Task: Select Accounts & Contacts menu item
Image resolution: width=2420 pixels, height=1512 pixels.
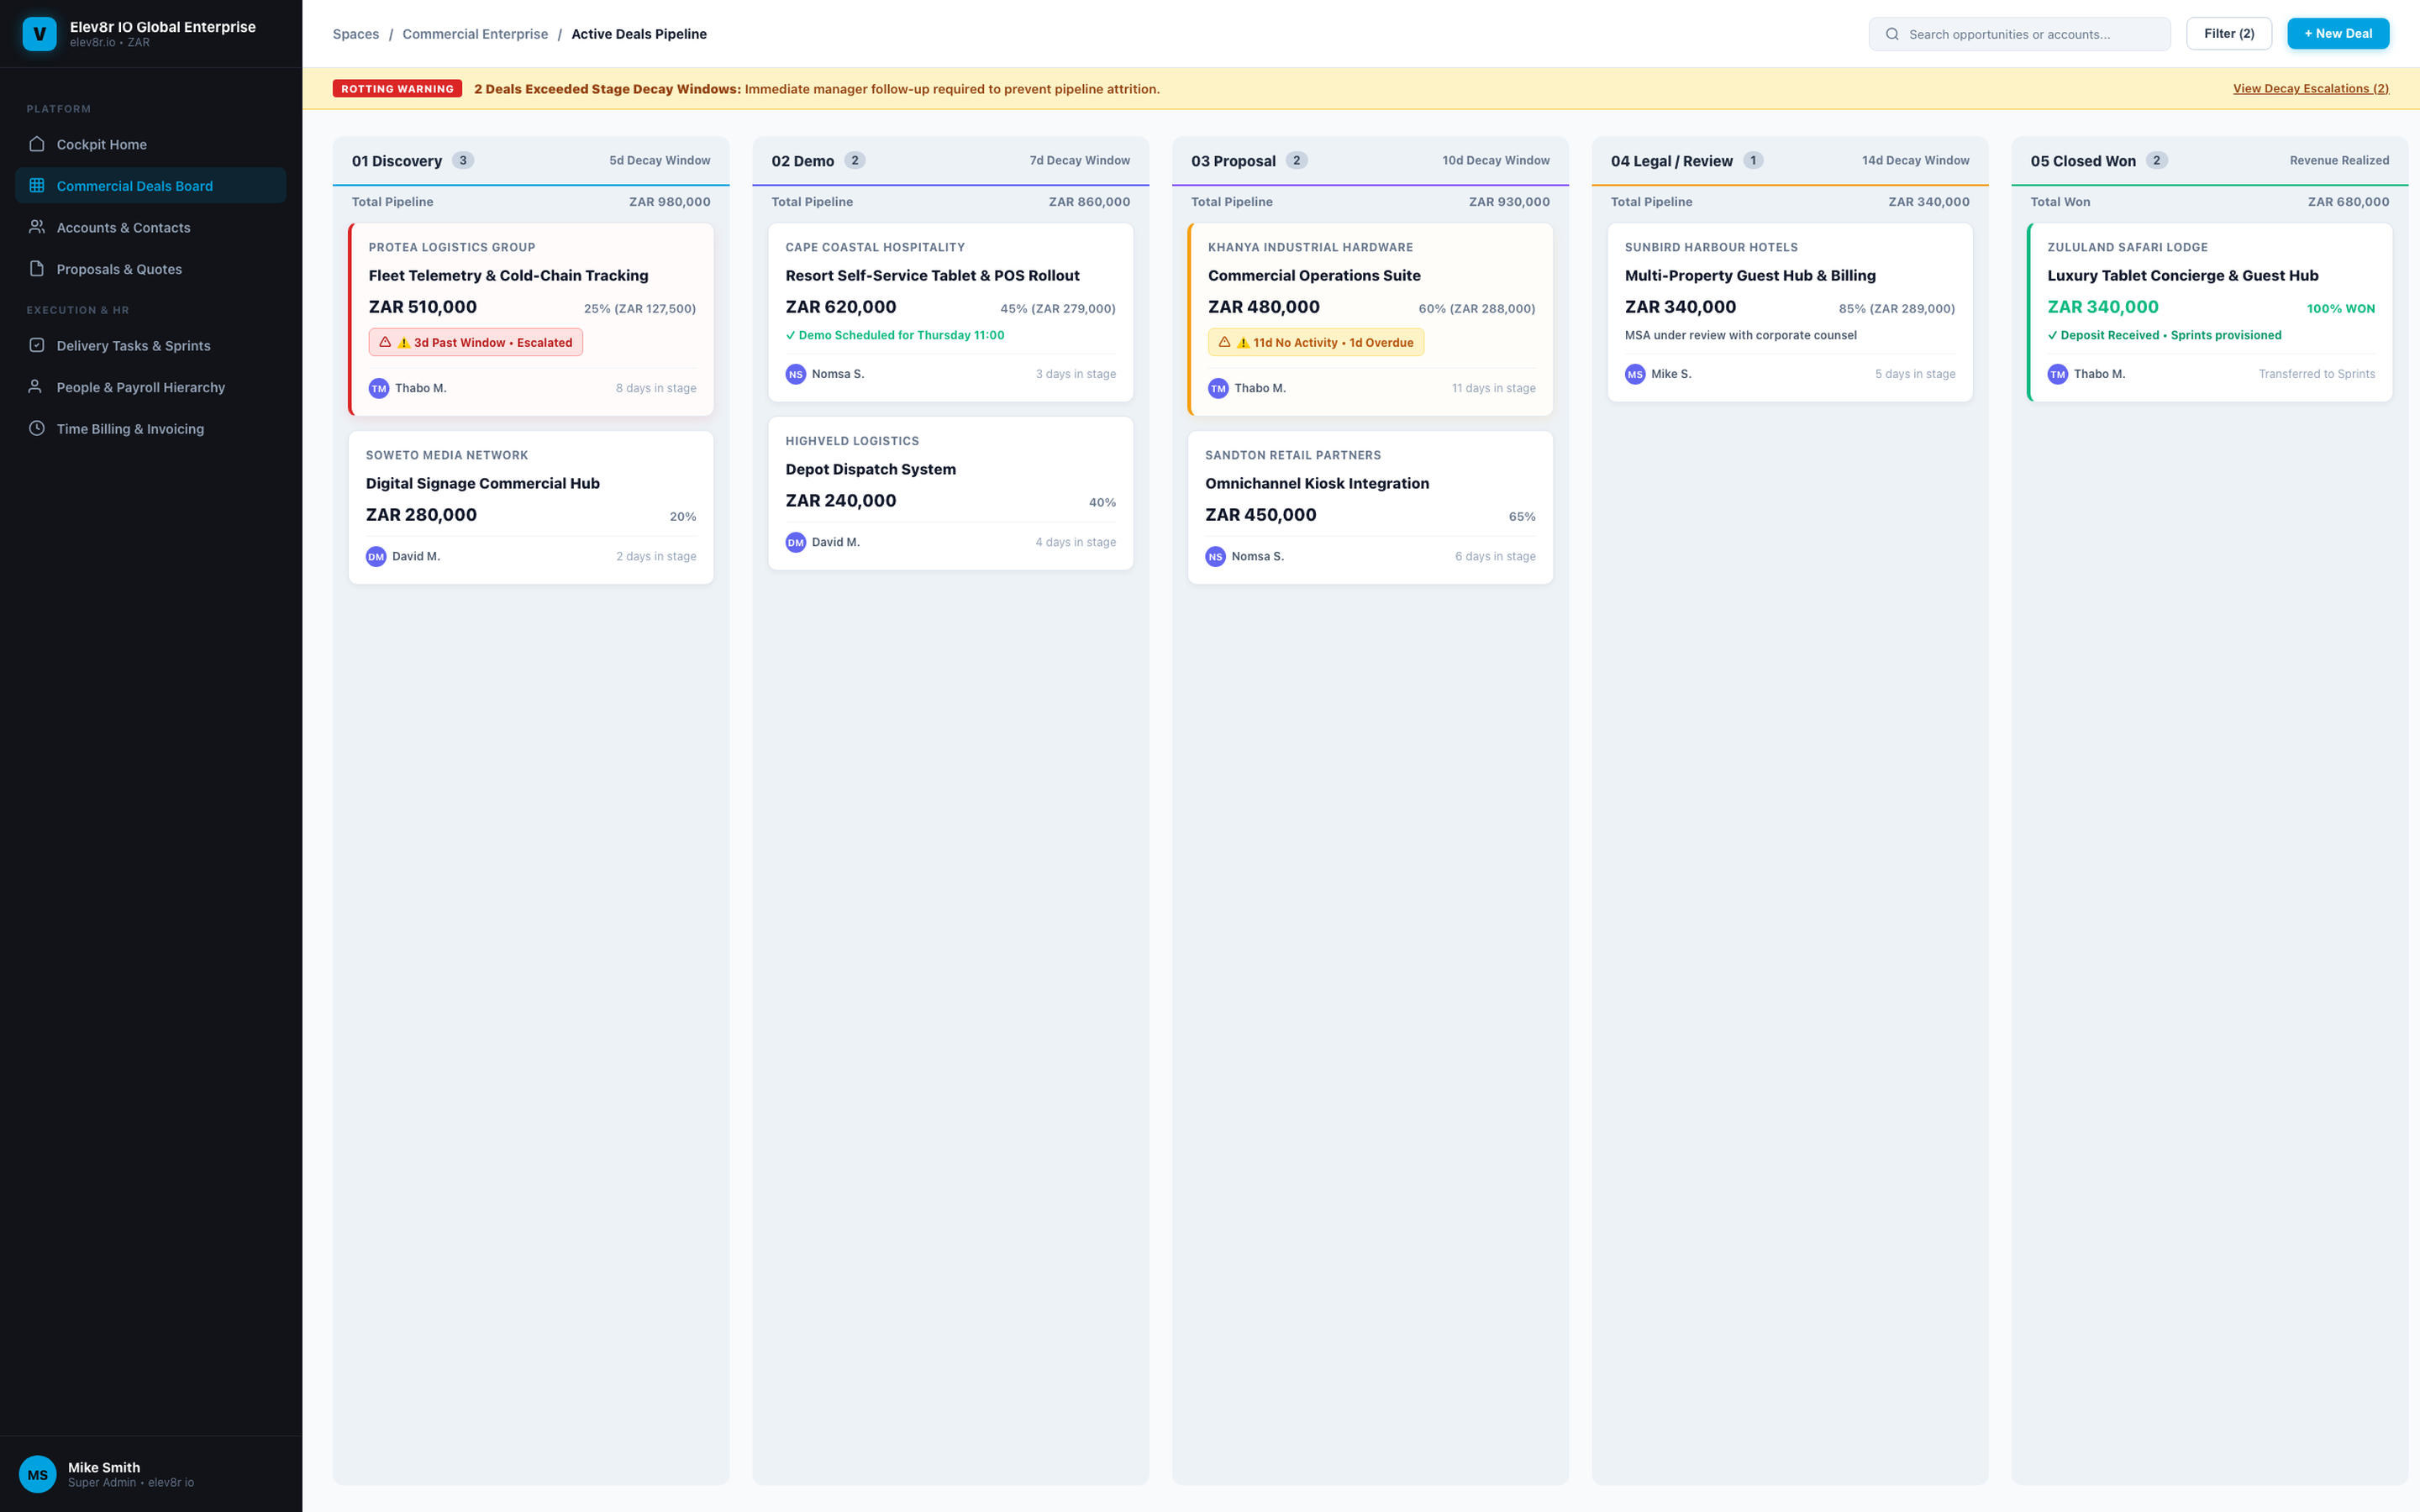Action: pos(151,227)
